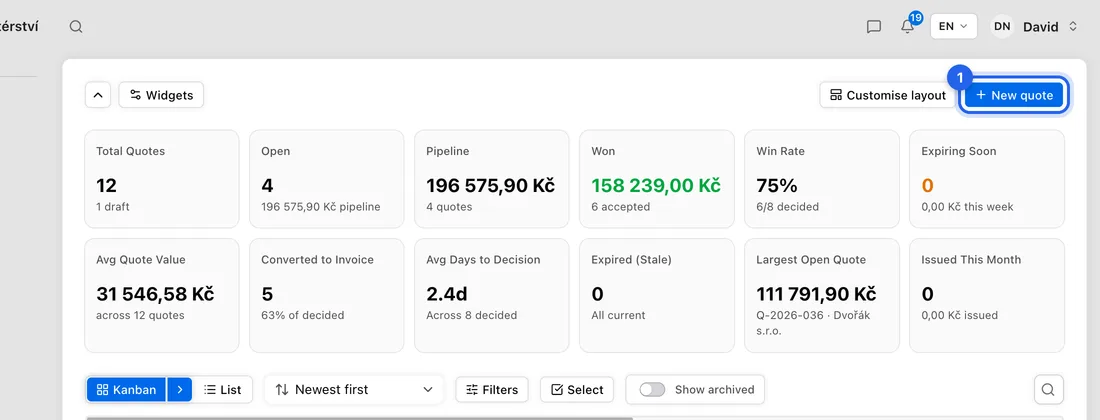Switch to List view
This screenshot has height=420, width=1100.
pos(222,389)
